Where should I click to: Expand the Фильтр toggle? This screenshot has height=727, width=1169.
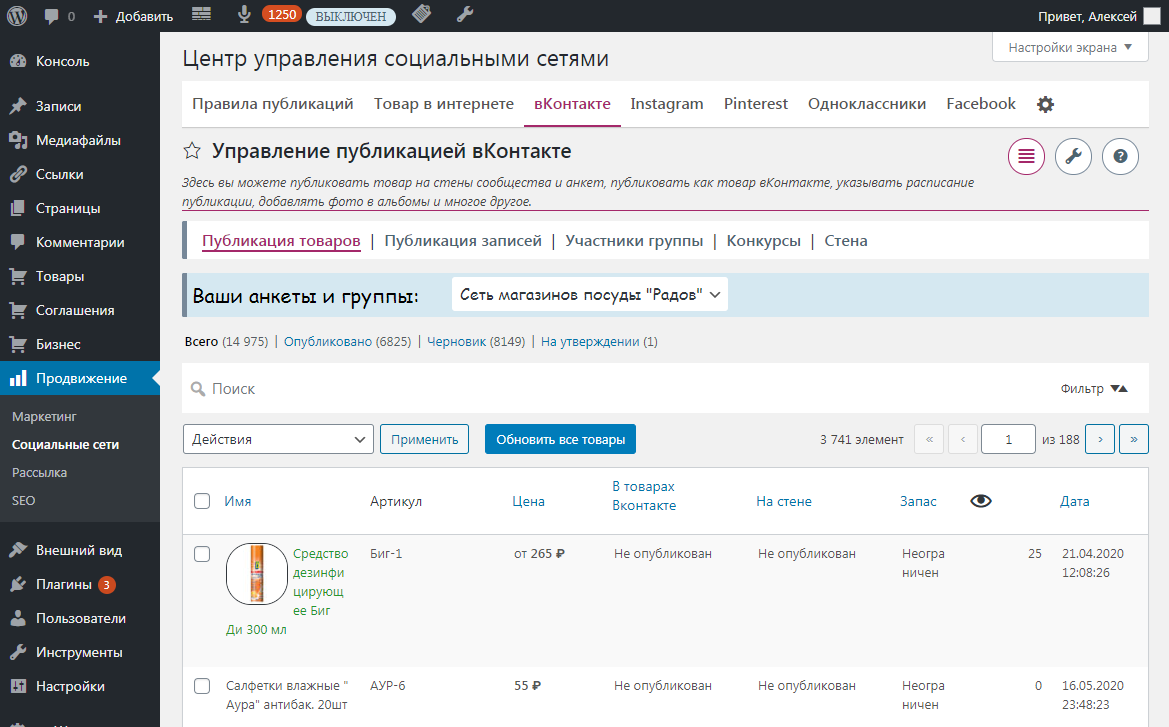1094,388
